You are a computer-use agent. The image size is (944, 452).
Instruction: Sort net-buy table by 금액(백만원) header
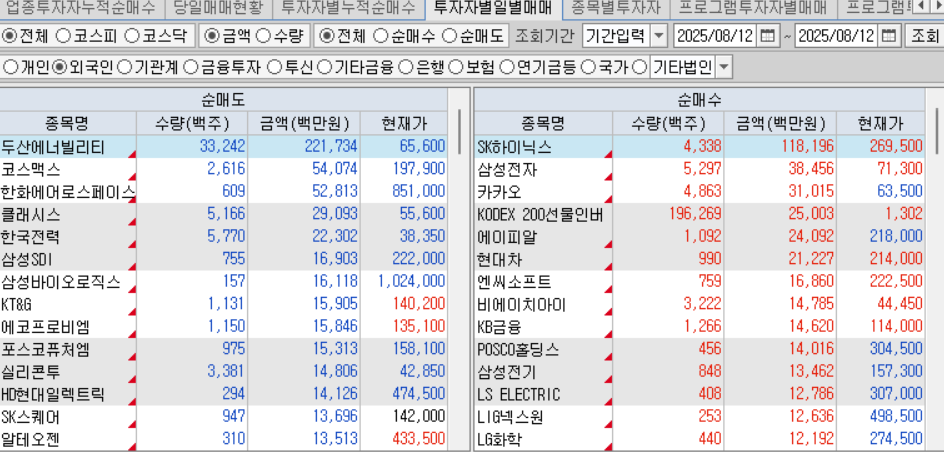pos(780,123)
